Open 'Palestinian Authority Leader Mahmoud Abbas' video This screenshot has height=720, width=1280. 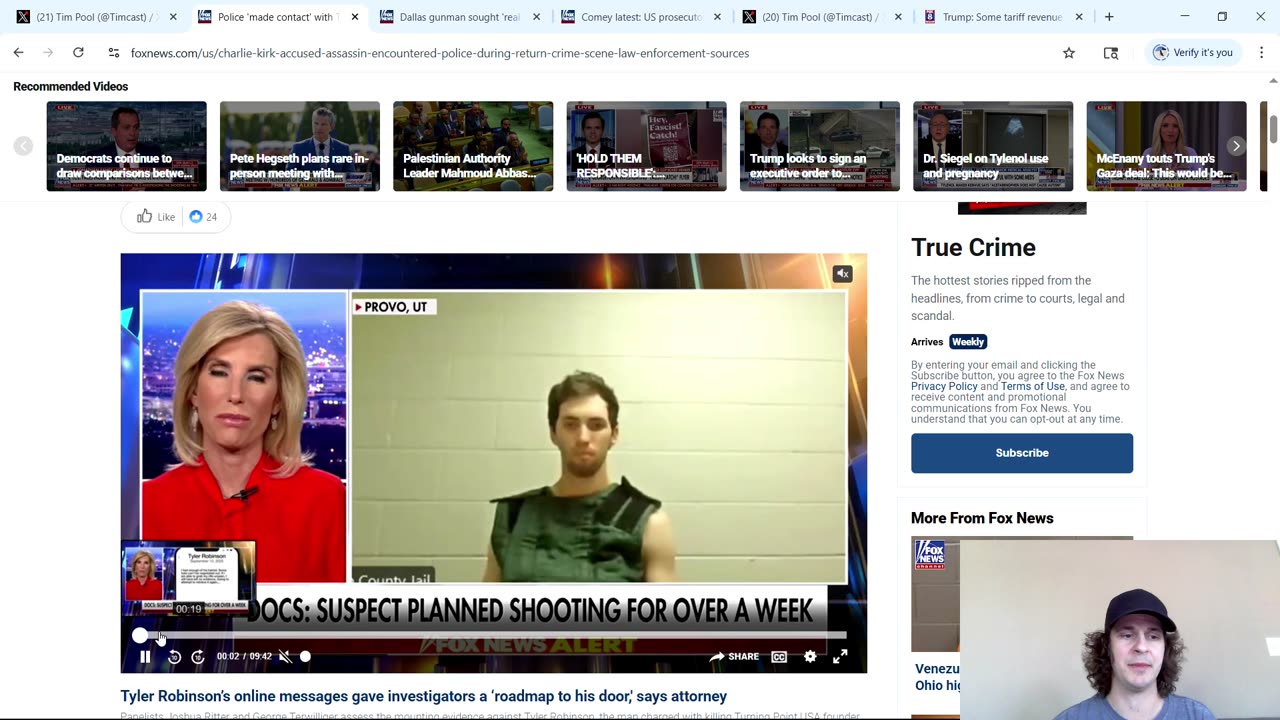(x=473, y=146)
